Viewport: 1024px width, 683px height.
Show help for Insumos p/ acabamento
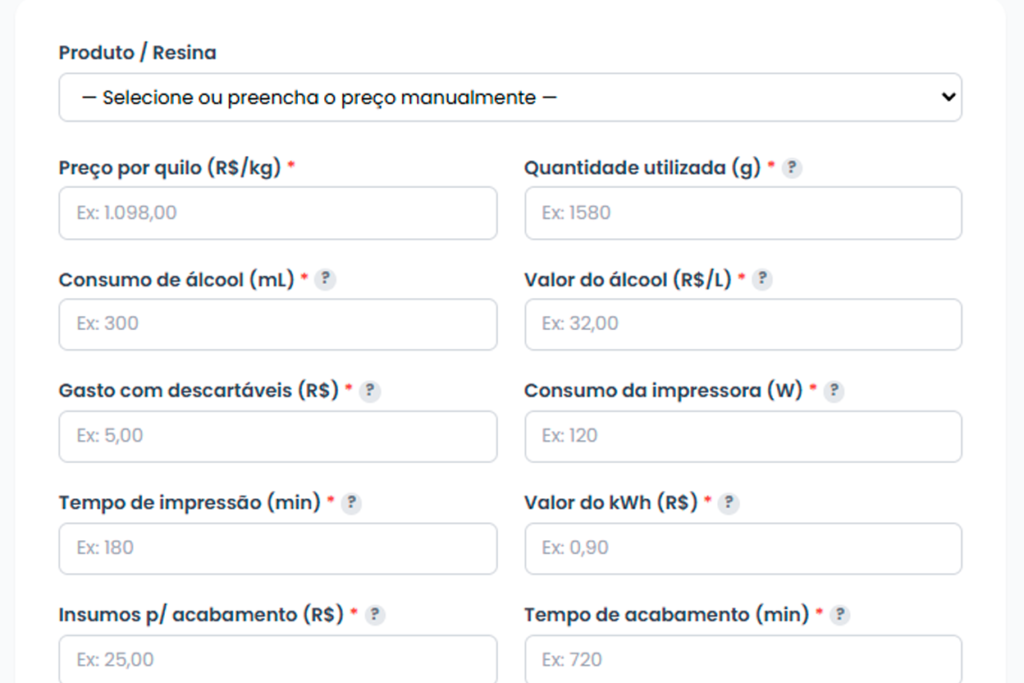tap(374, 616)
